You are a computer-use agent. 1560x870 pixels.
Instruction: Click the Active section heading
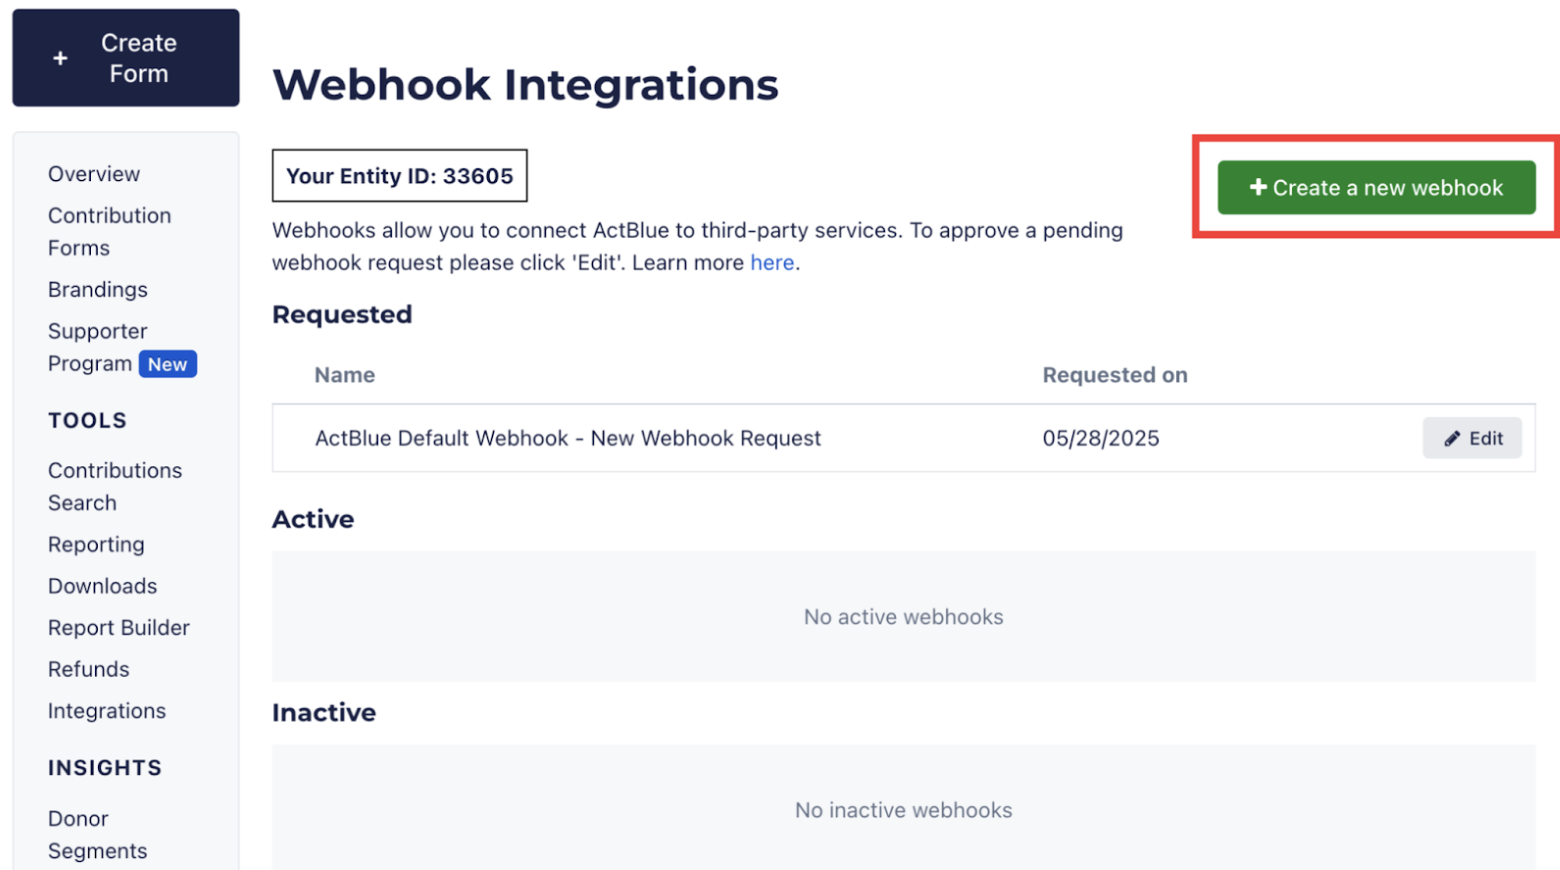pyautogui.click(x=313, y=519)
